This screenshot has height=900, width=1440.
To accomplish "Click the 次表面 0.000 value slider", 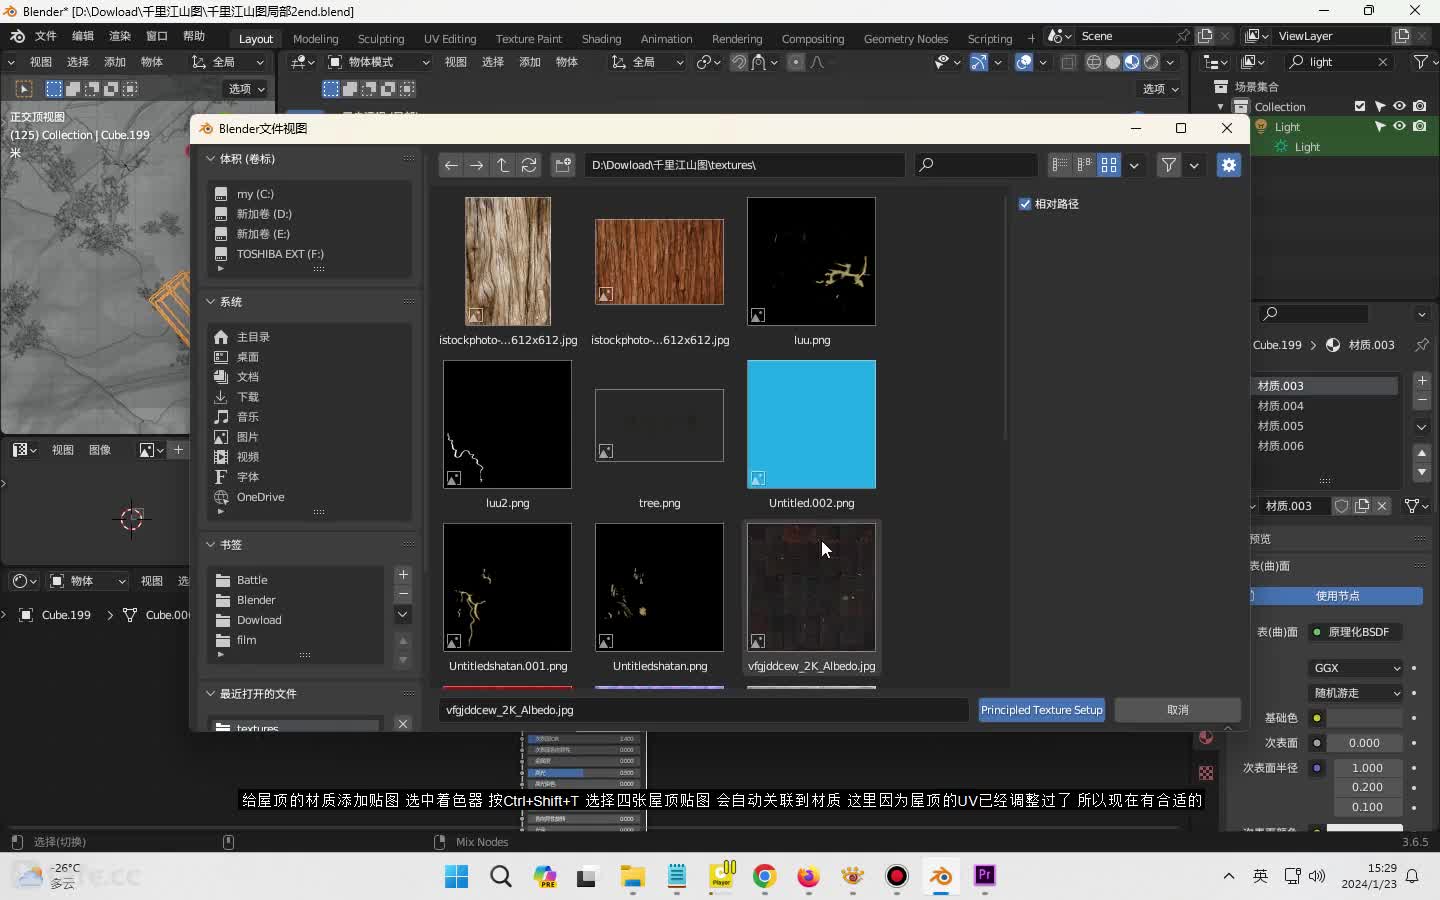I will pyautogui.click(x=1365, y=743).
